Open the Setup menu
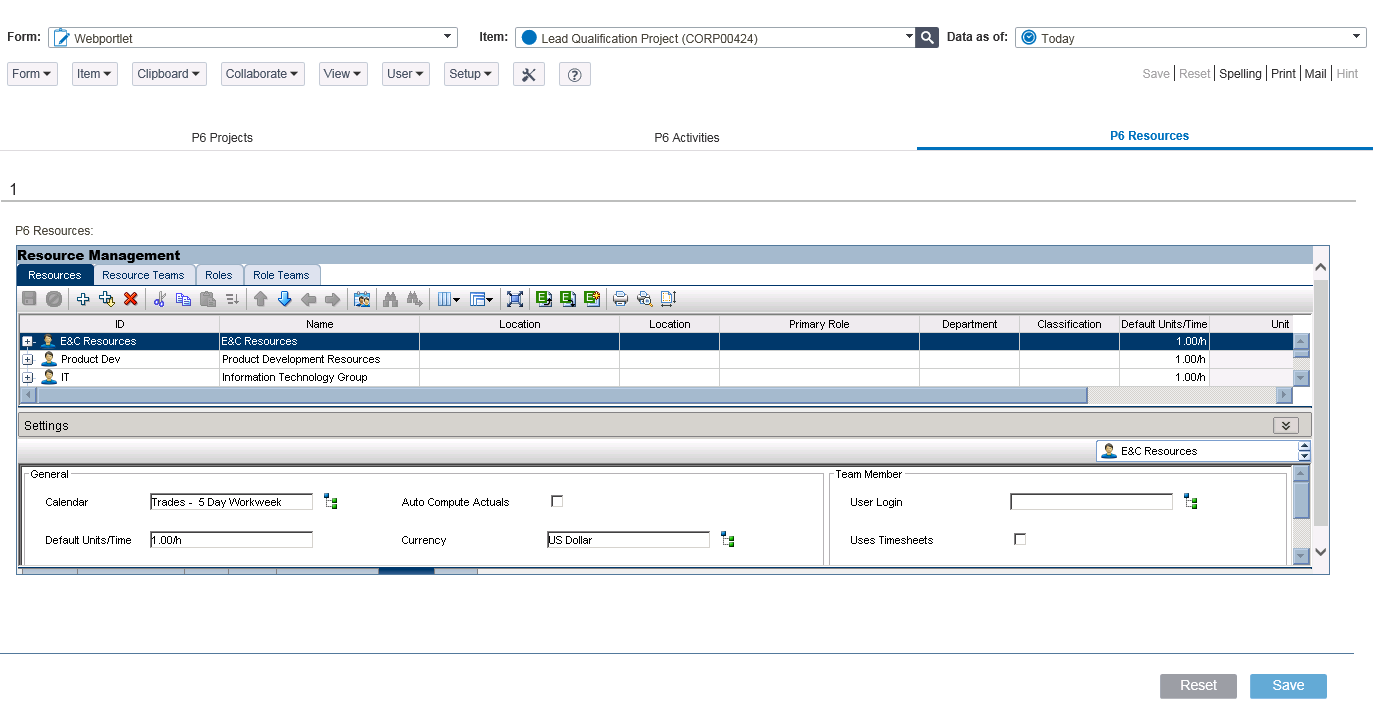 click(471, 74)
